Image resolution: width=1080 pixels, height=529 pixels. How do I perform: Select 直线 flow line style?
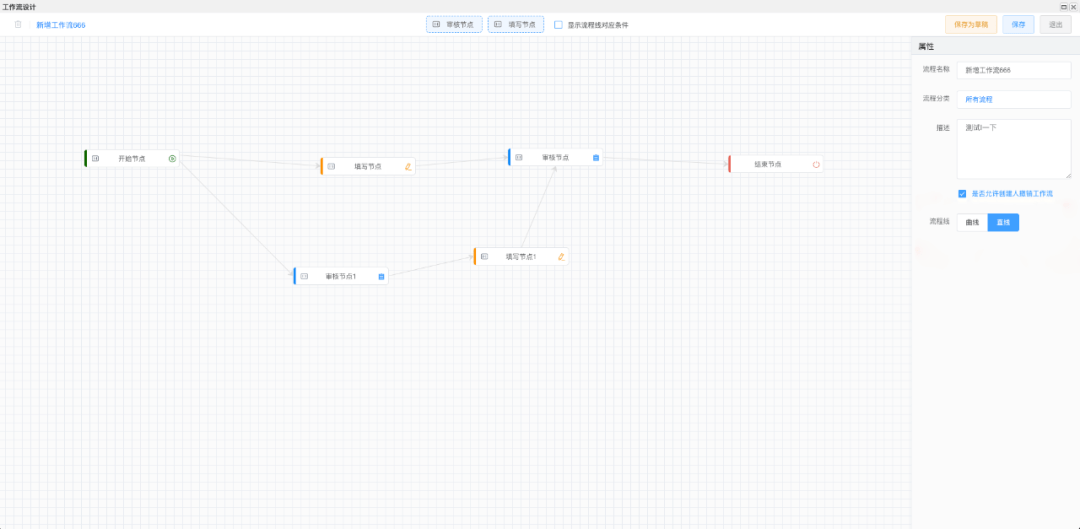click(1003, 222)
